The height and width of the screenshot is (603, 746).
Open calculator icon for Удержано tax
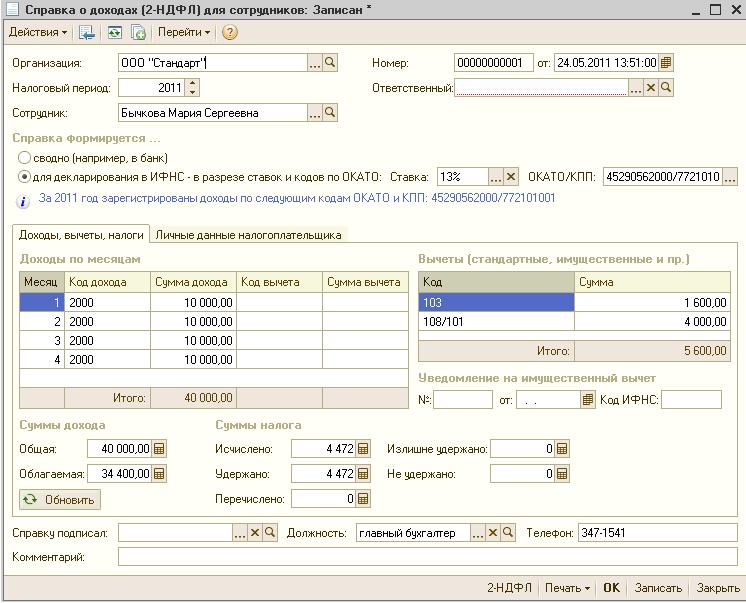pyautogui.click(x=363, y=474)
